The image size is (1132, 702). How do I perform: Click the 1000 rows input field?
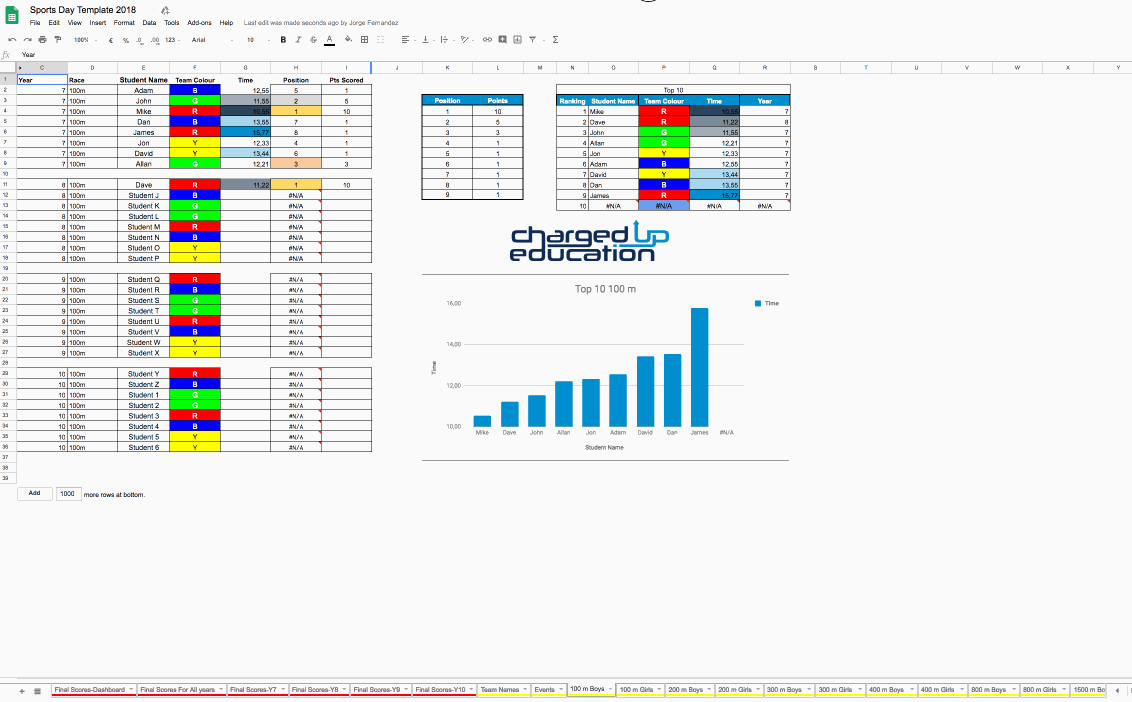(x=68, y=494)
